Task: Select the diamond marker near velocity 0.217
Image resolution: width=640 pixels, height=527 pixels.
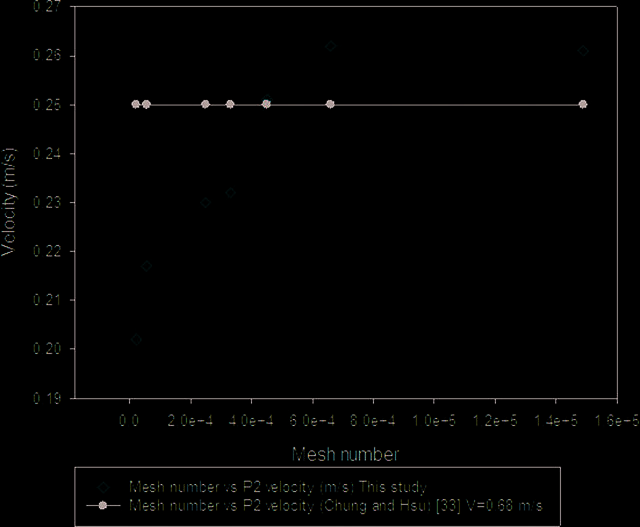Action: point(147,267)
